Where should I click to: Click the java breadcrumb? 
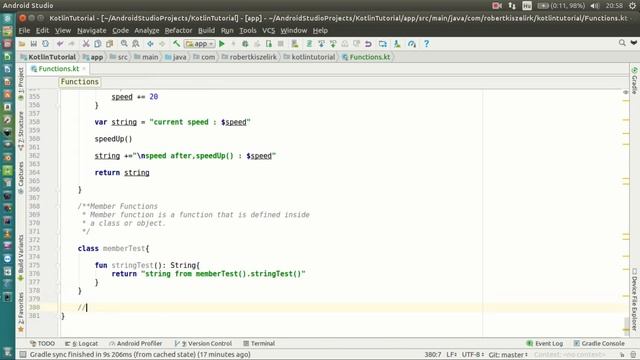(176, 57)
